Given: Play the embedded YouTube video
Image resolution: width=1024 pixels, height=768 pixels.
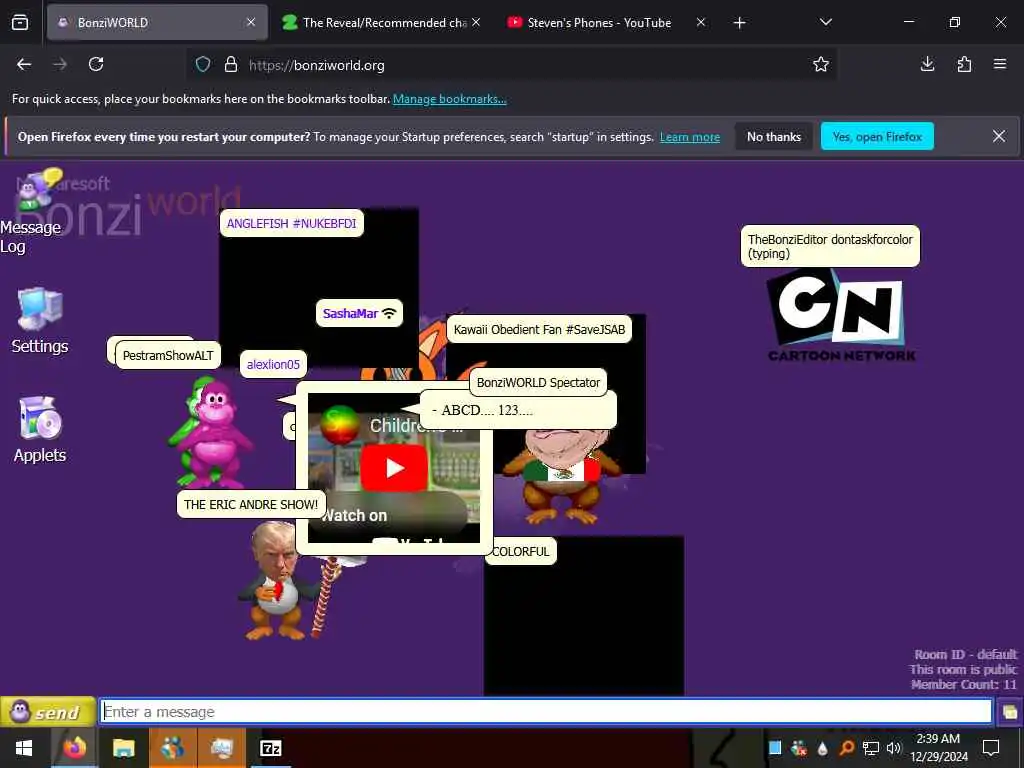Looking at the screenshot, I should tap(394, 468).
